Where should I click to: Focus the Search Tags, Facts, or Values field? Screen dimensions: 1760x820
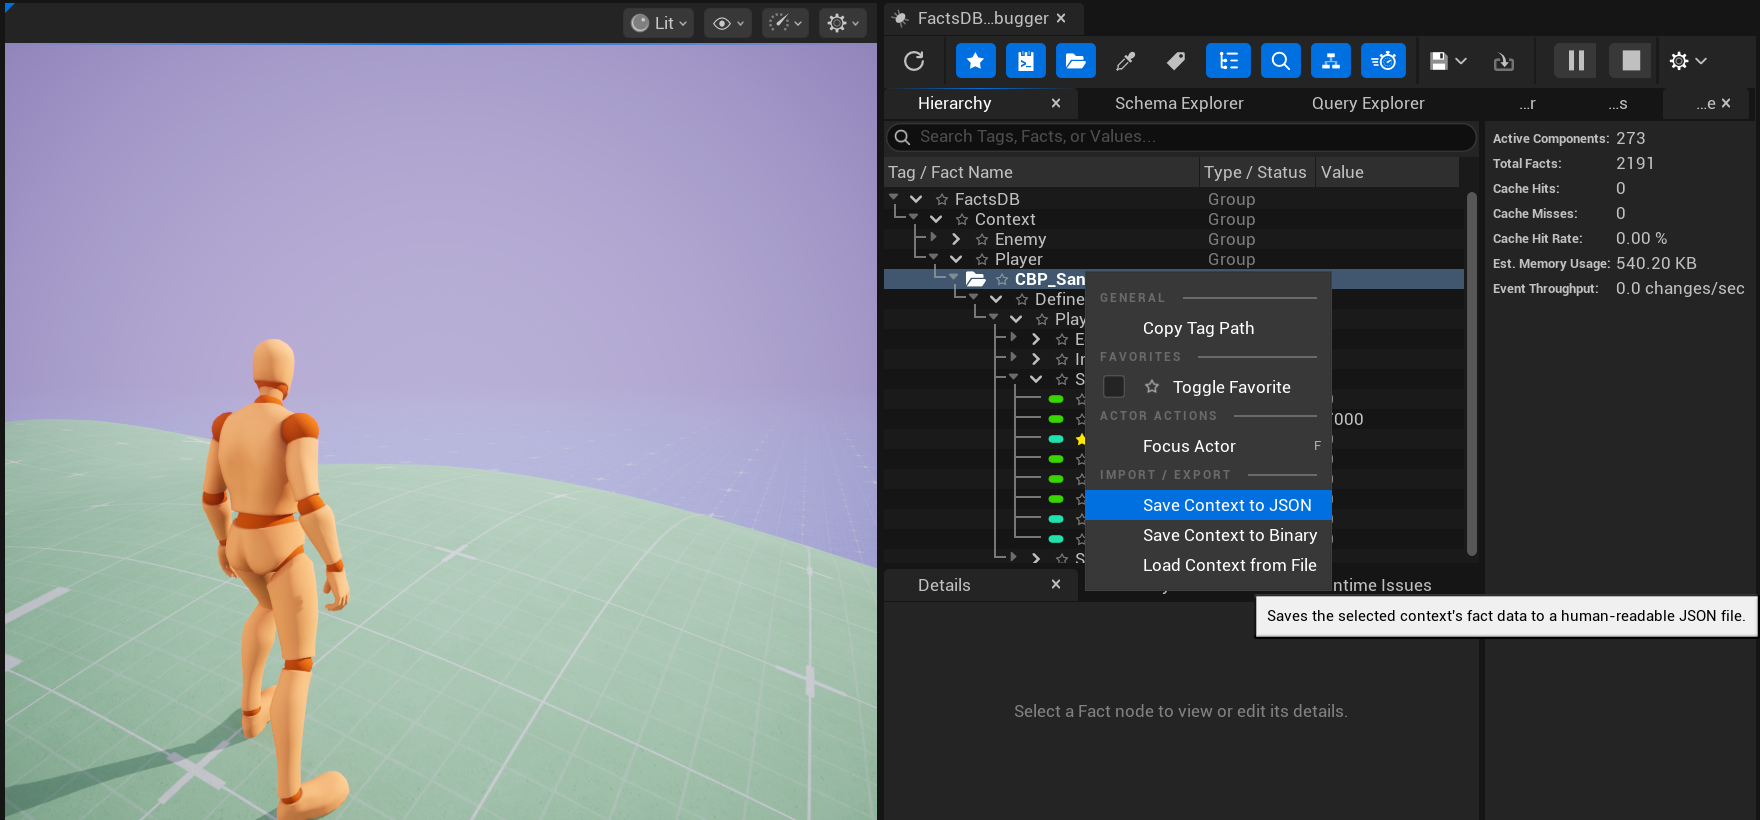[x=1181, y=137]
